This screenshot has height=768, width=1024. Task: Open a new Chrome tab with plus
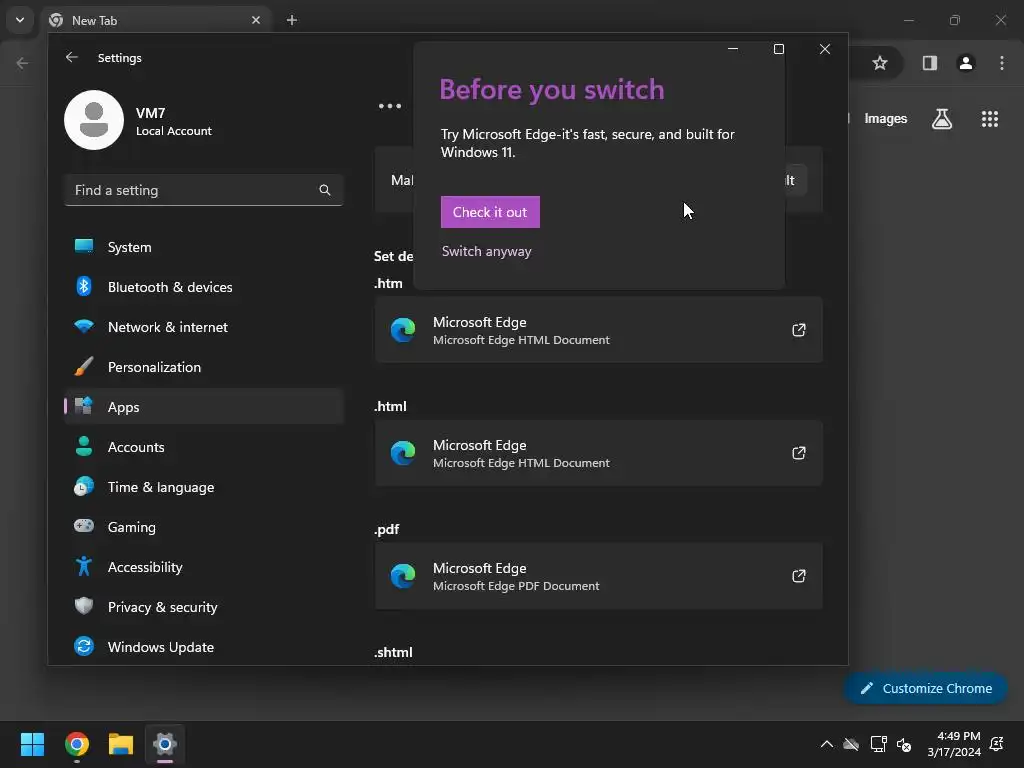coord(292,20)
